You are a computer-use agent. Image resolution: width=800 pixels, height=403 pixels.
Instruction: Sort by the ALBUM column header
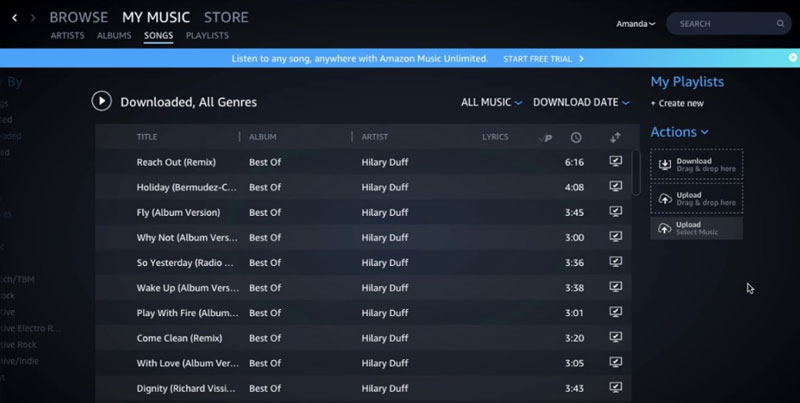click(263, 137)
